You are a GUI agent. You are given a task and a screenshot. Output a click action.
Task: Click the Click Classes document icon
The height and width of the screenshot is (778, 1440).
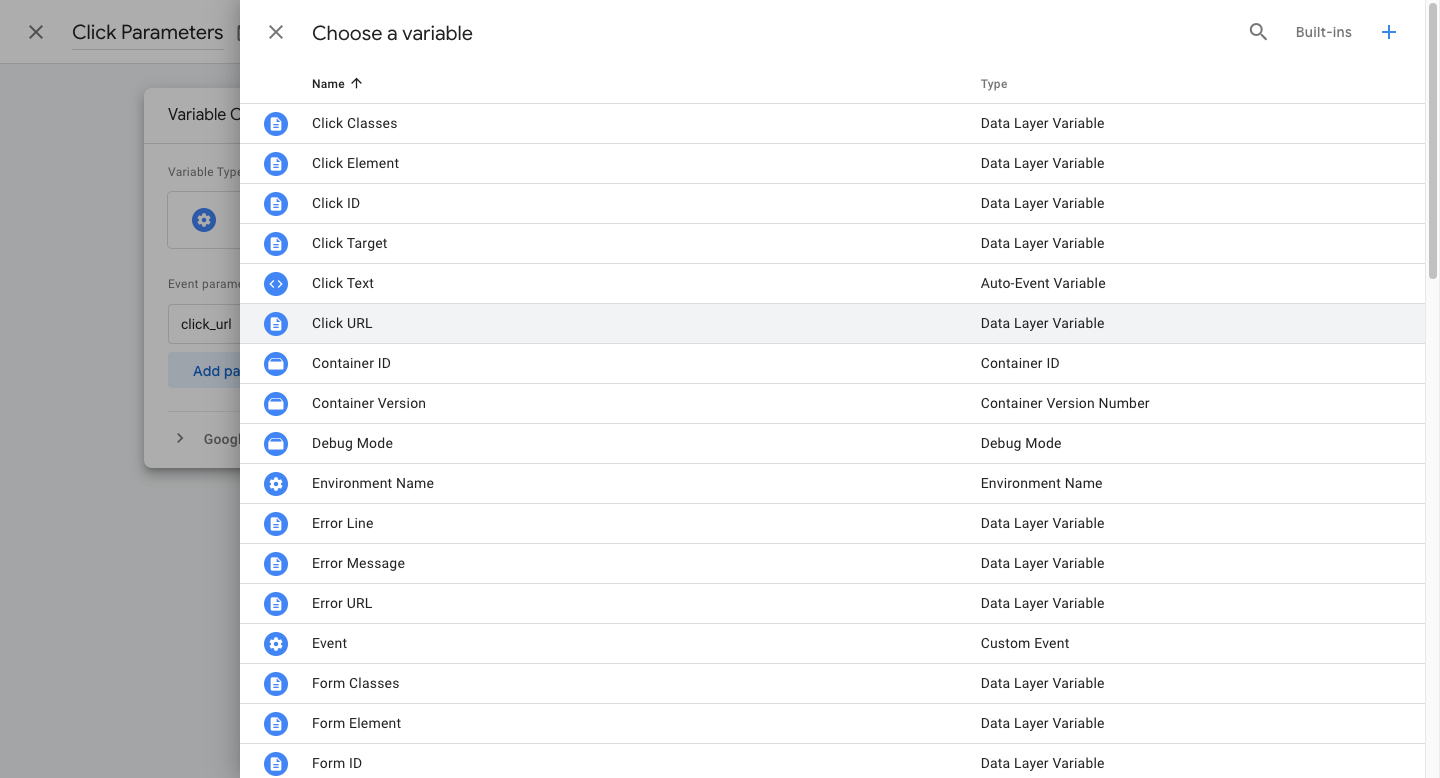point(276,124)
